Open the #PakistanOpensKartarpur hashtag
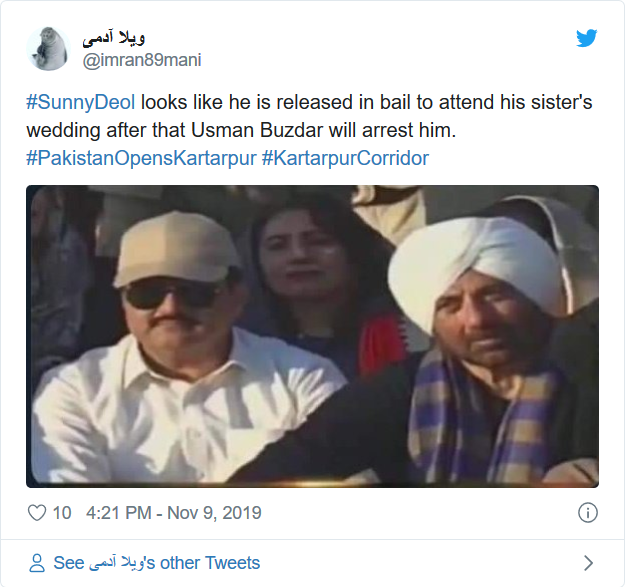 coord(141,158)
